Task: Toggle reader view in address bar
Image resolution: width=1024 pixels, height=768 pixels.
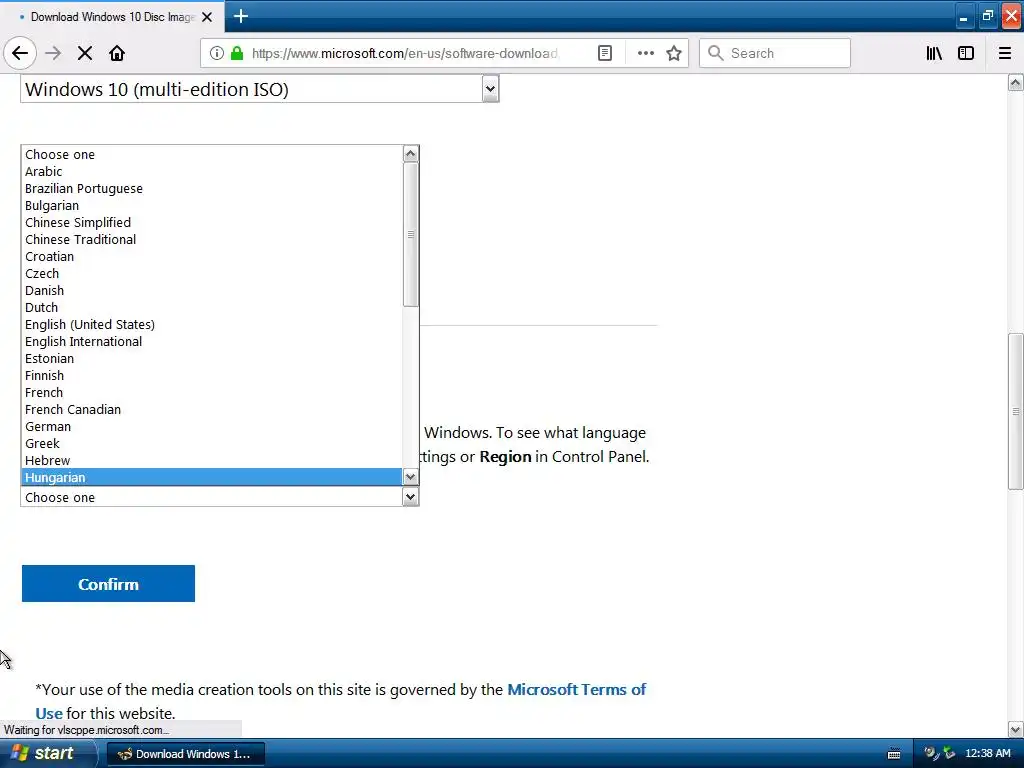Action: 605,53
